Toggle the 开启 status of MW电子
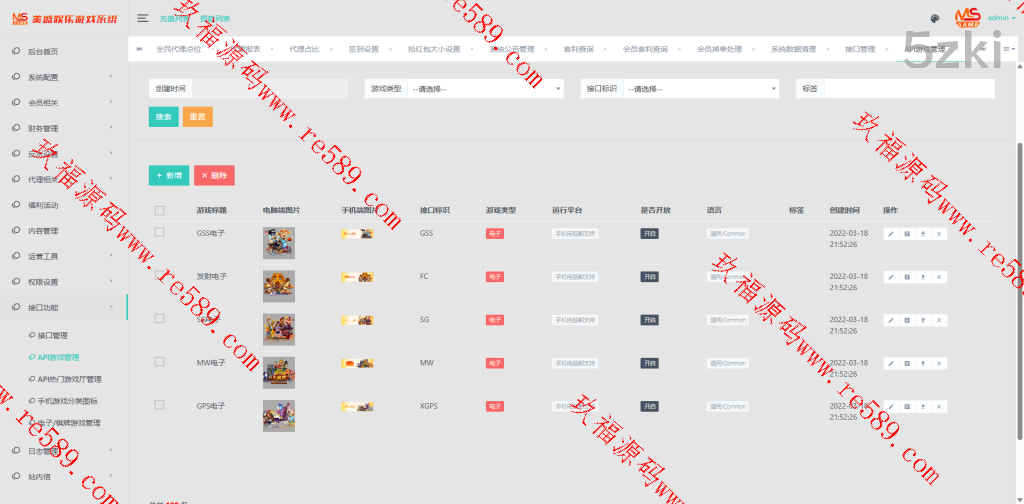This screenshot has width=1024, height=504. point(648,363)
